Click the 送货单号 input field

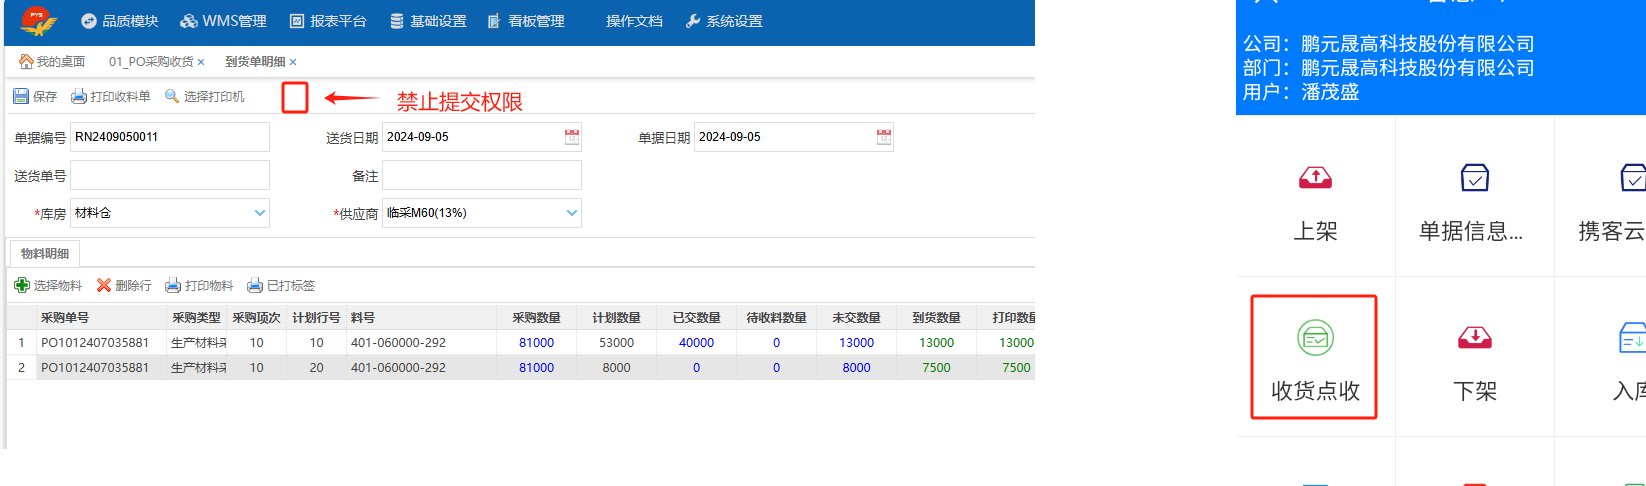tap(170, 175)
